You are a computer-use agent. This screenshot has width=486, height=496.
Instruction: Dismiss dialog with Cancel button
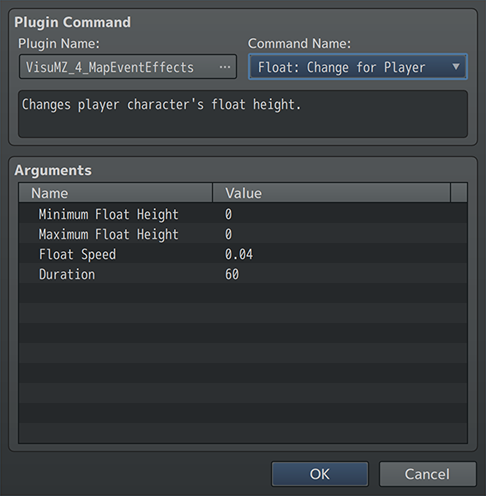pyautogui.click(x=427, y=474)
